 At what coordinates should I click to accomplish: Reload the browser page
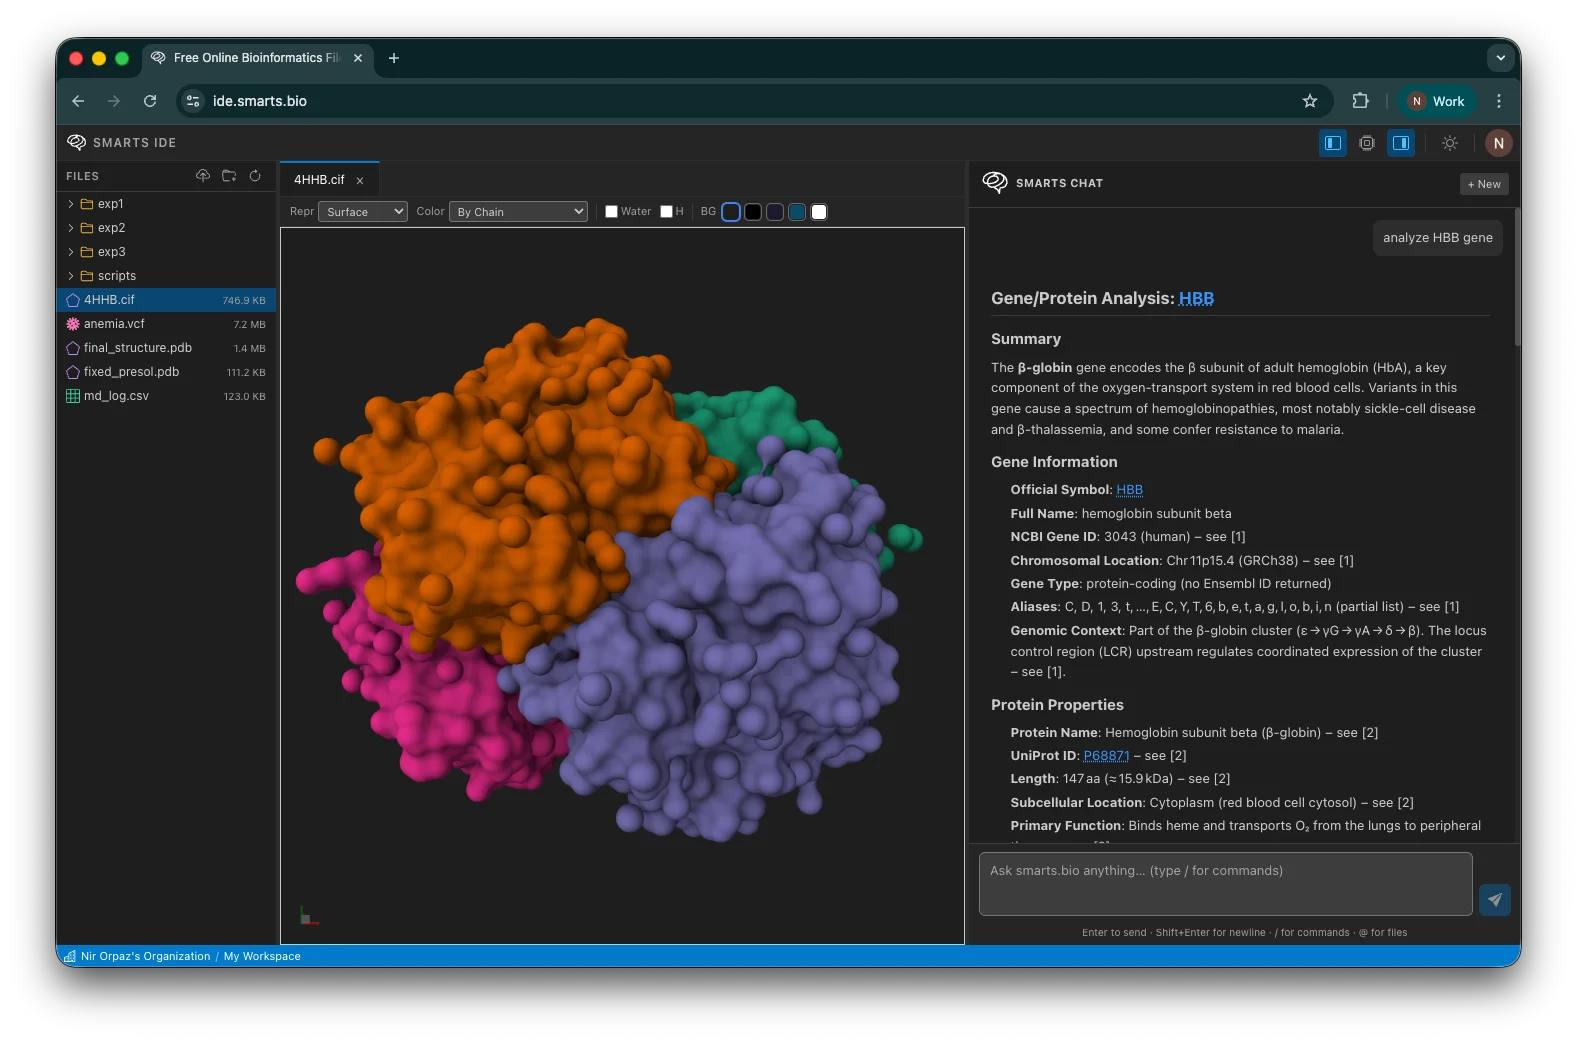click(150, 101)
